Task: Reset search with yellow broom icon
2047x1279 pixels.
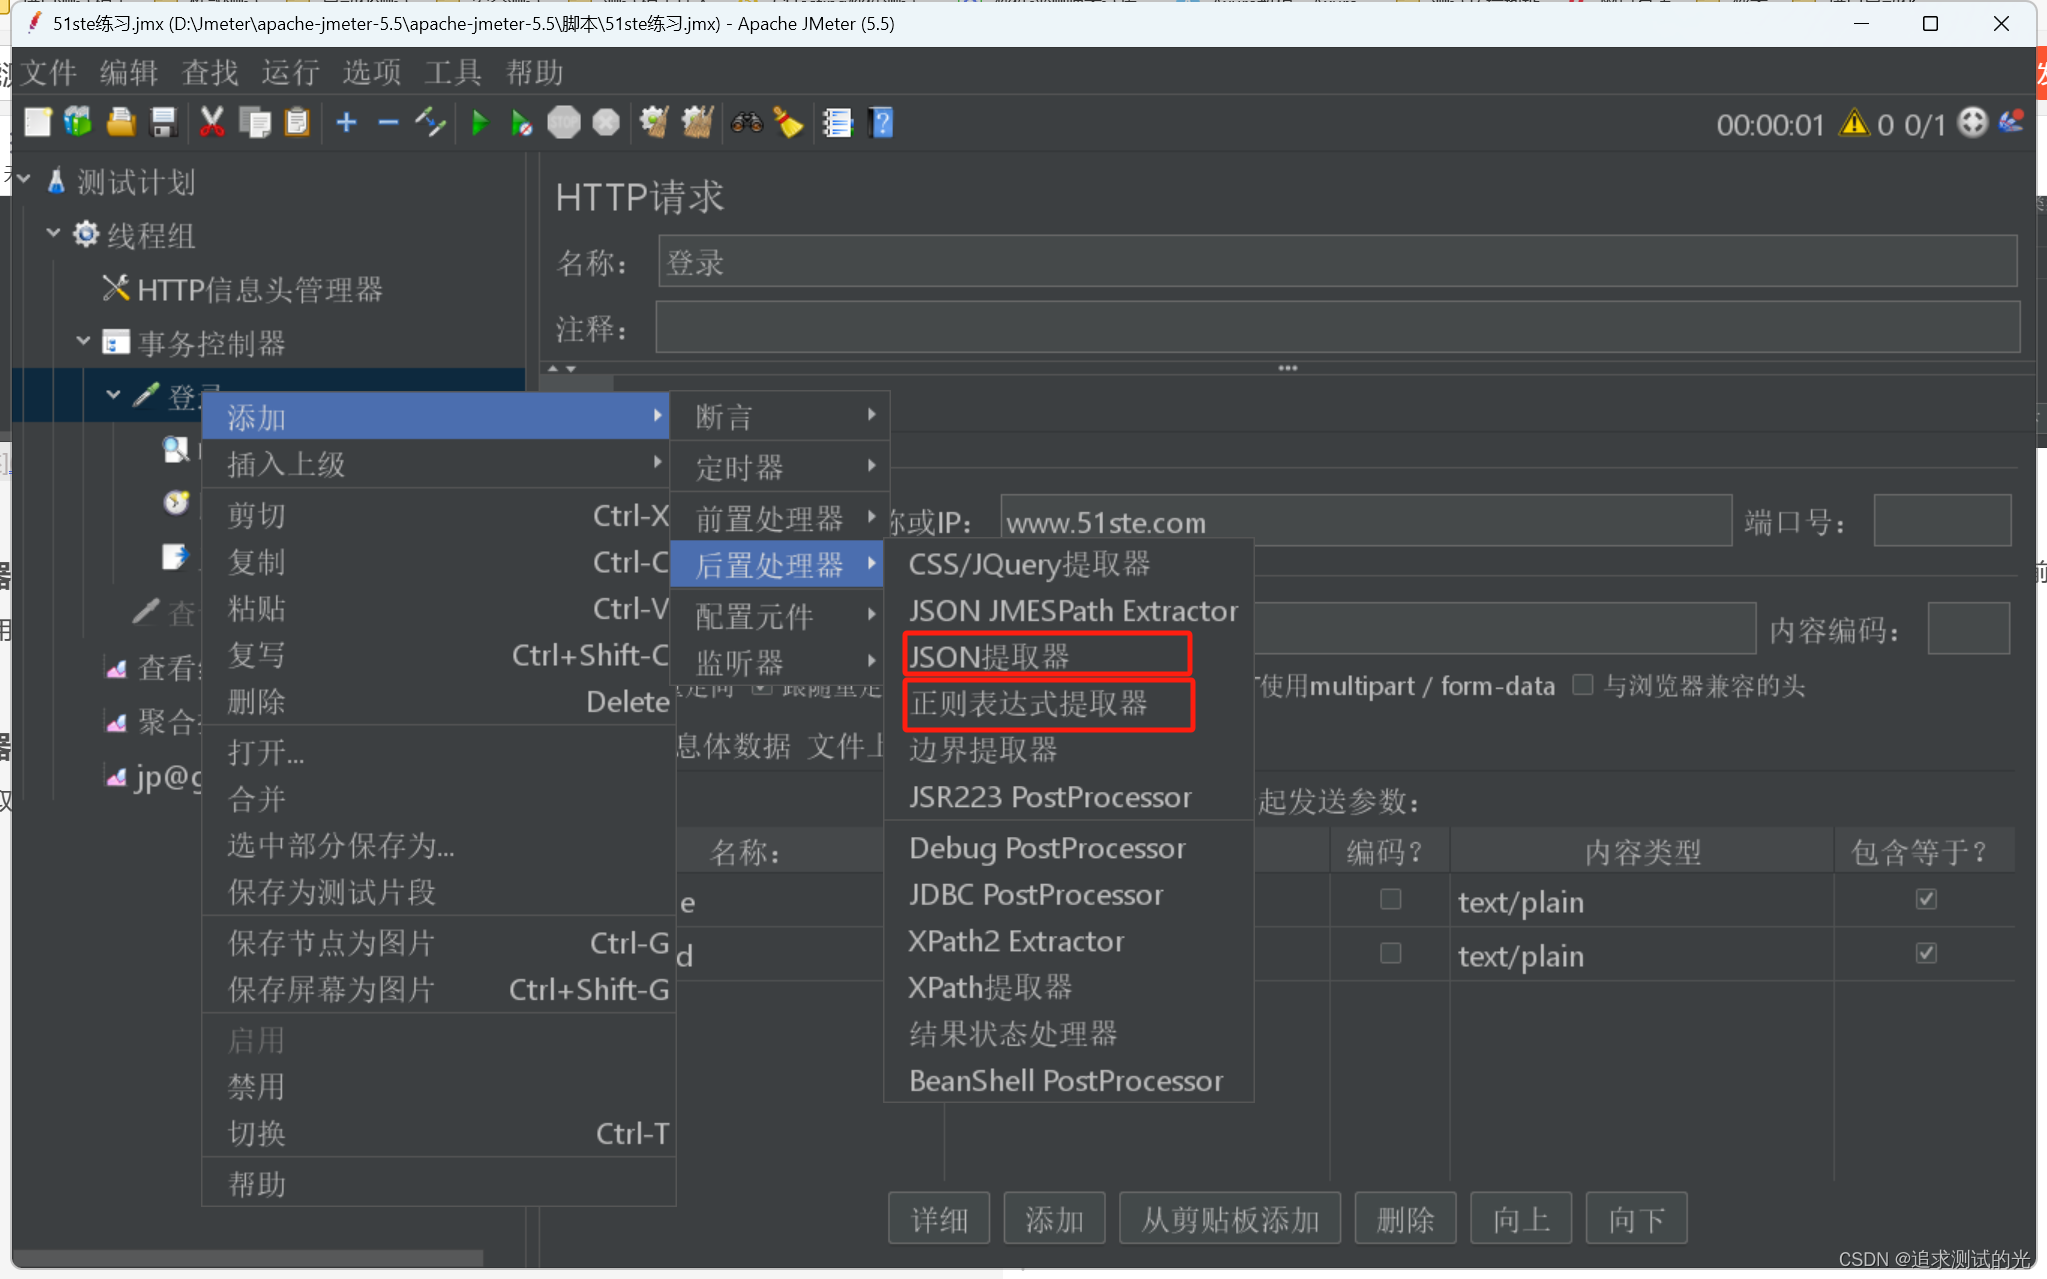Action: point(788,123)
